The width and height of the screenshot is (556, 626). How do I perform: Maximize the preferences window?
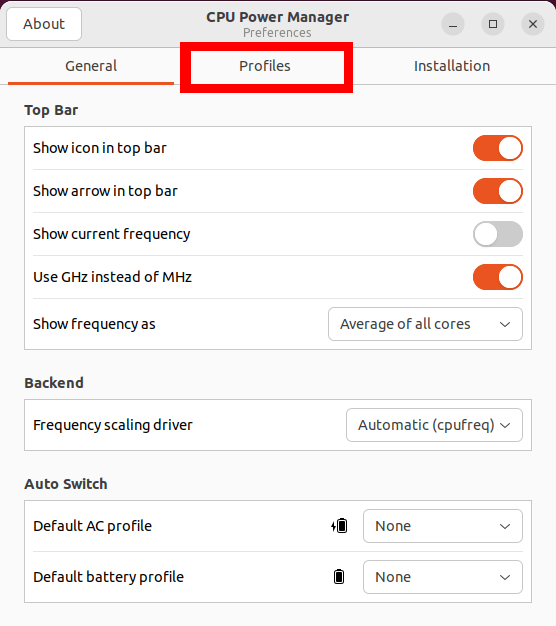pos(493,24)
